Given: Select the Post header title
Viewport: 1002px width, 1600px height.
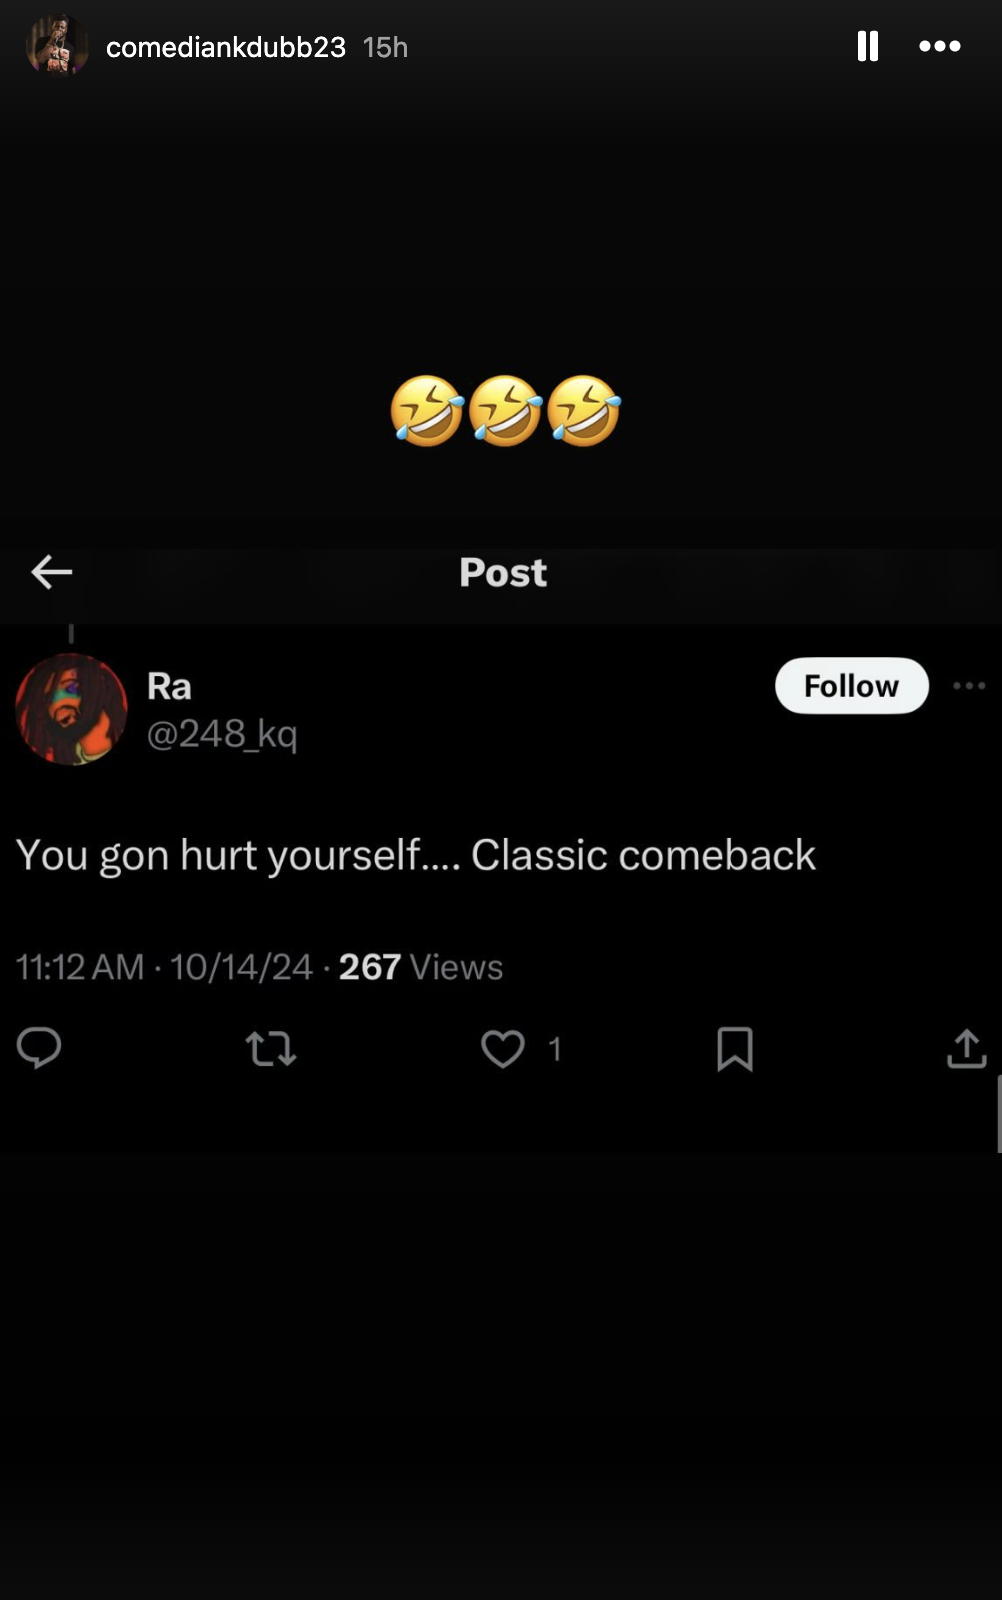Looking at the screenshot, I should [x=503, y=573].
